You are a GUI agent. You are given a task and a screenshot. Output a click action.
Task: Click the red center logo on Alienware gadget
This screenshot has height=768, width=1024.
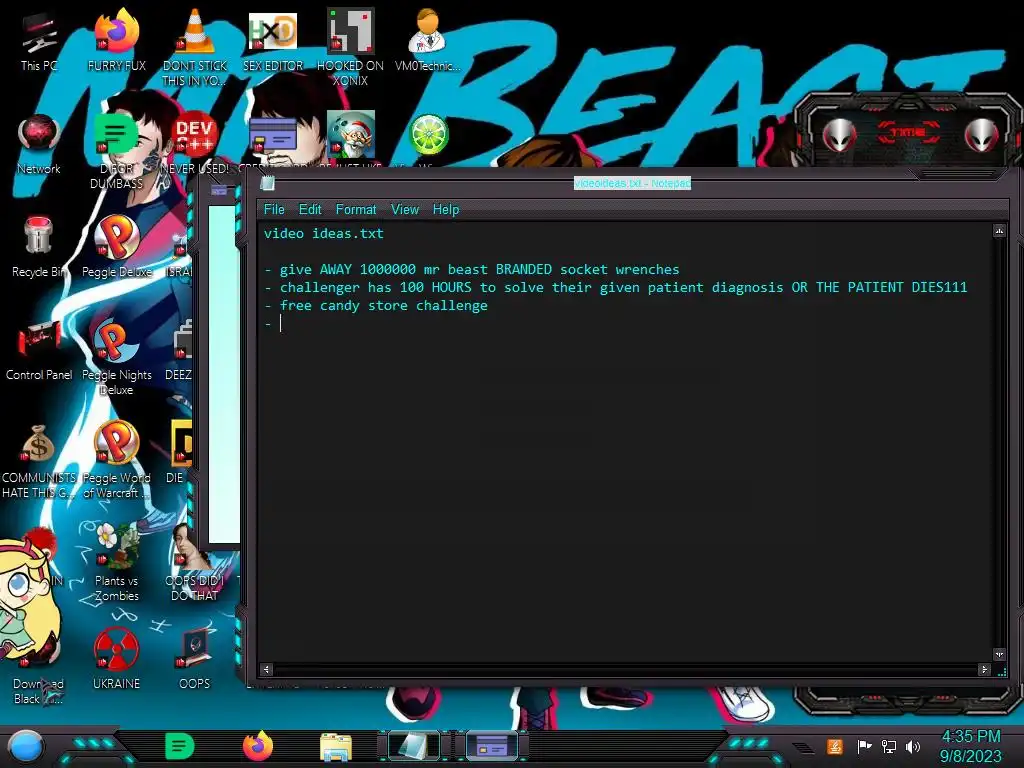point(908,133)
